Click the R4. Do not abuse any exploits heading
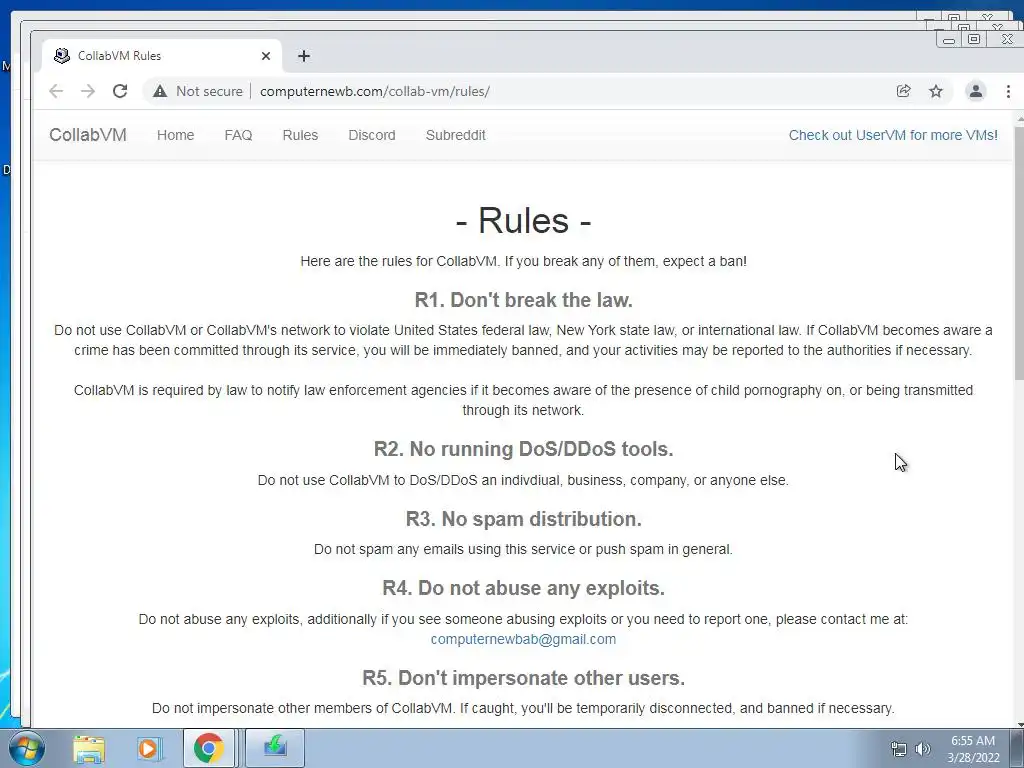Viewport: 1024px width, 768px height. 523,588
